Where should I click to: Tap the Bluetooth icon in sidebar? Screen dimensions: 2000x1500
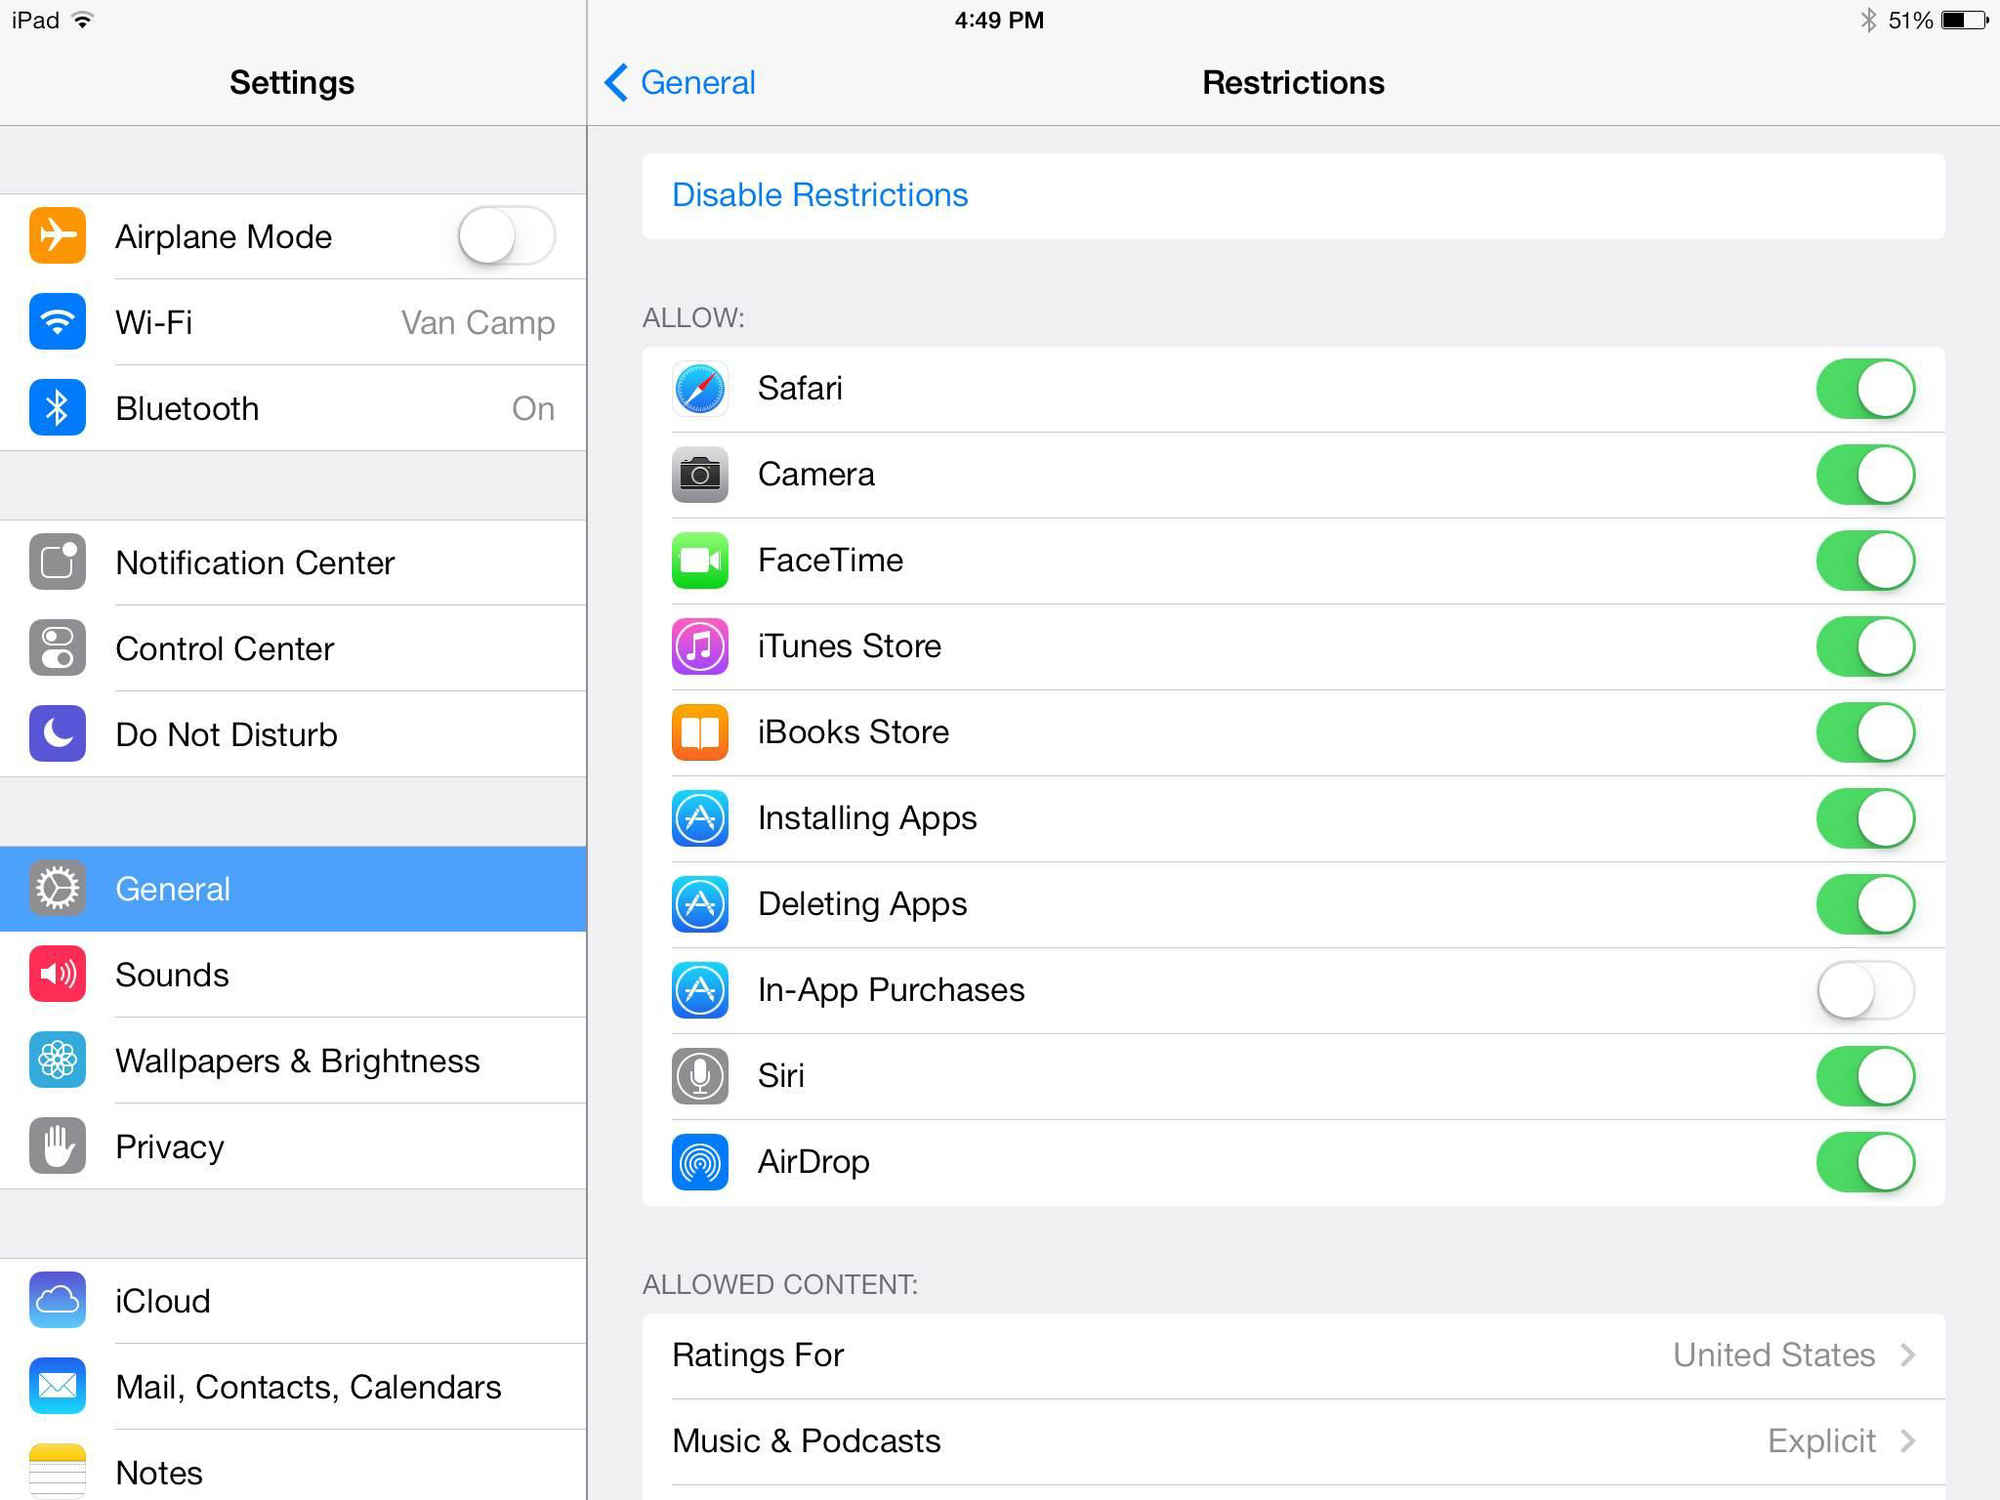pos(57,408)
